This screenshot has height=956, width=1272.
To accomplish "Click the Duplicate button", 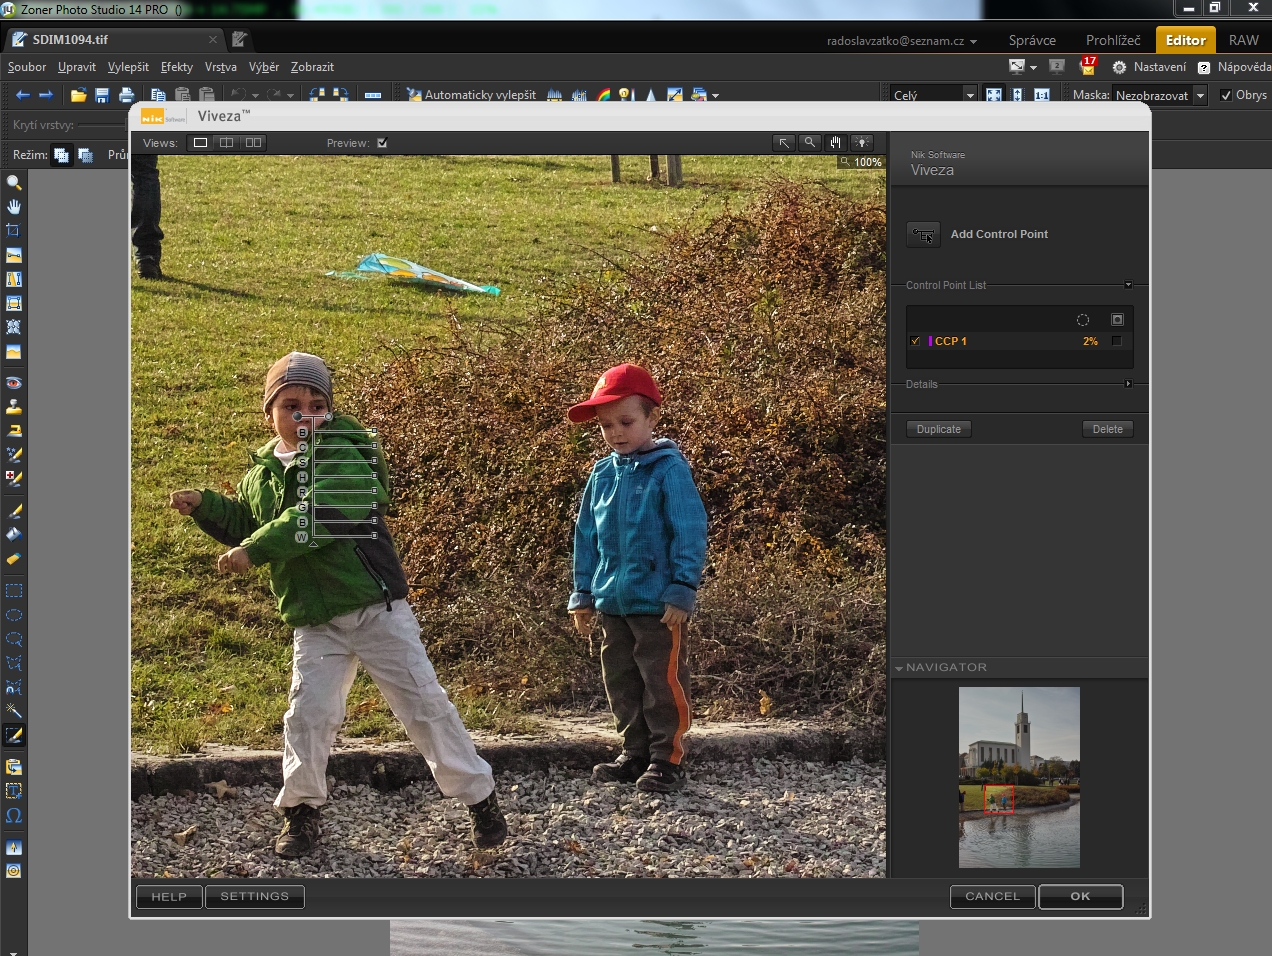I will 938,429.
